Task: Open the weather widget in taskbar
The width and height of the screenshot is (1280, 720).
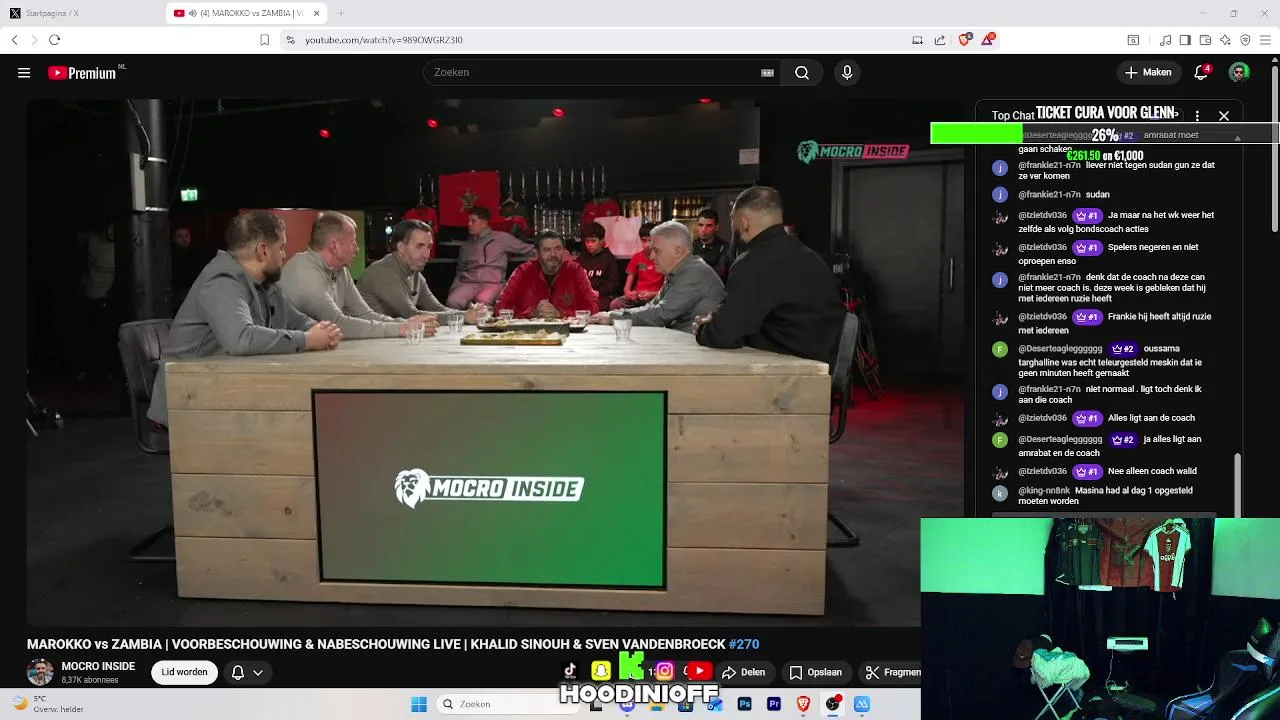Action: (48, 704)
